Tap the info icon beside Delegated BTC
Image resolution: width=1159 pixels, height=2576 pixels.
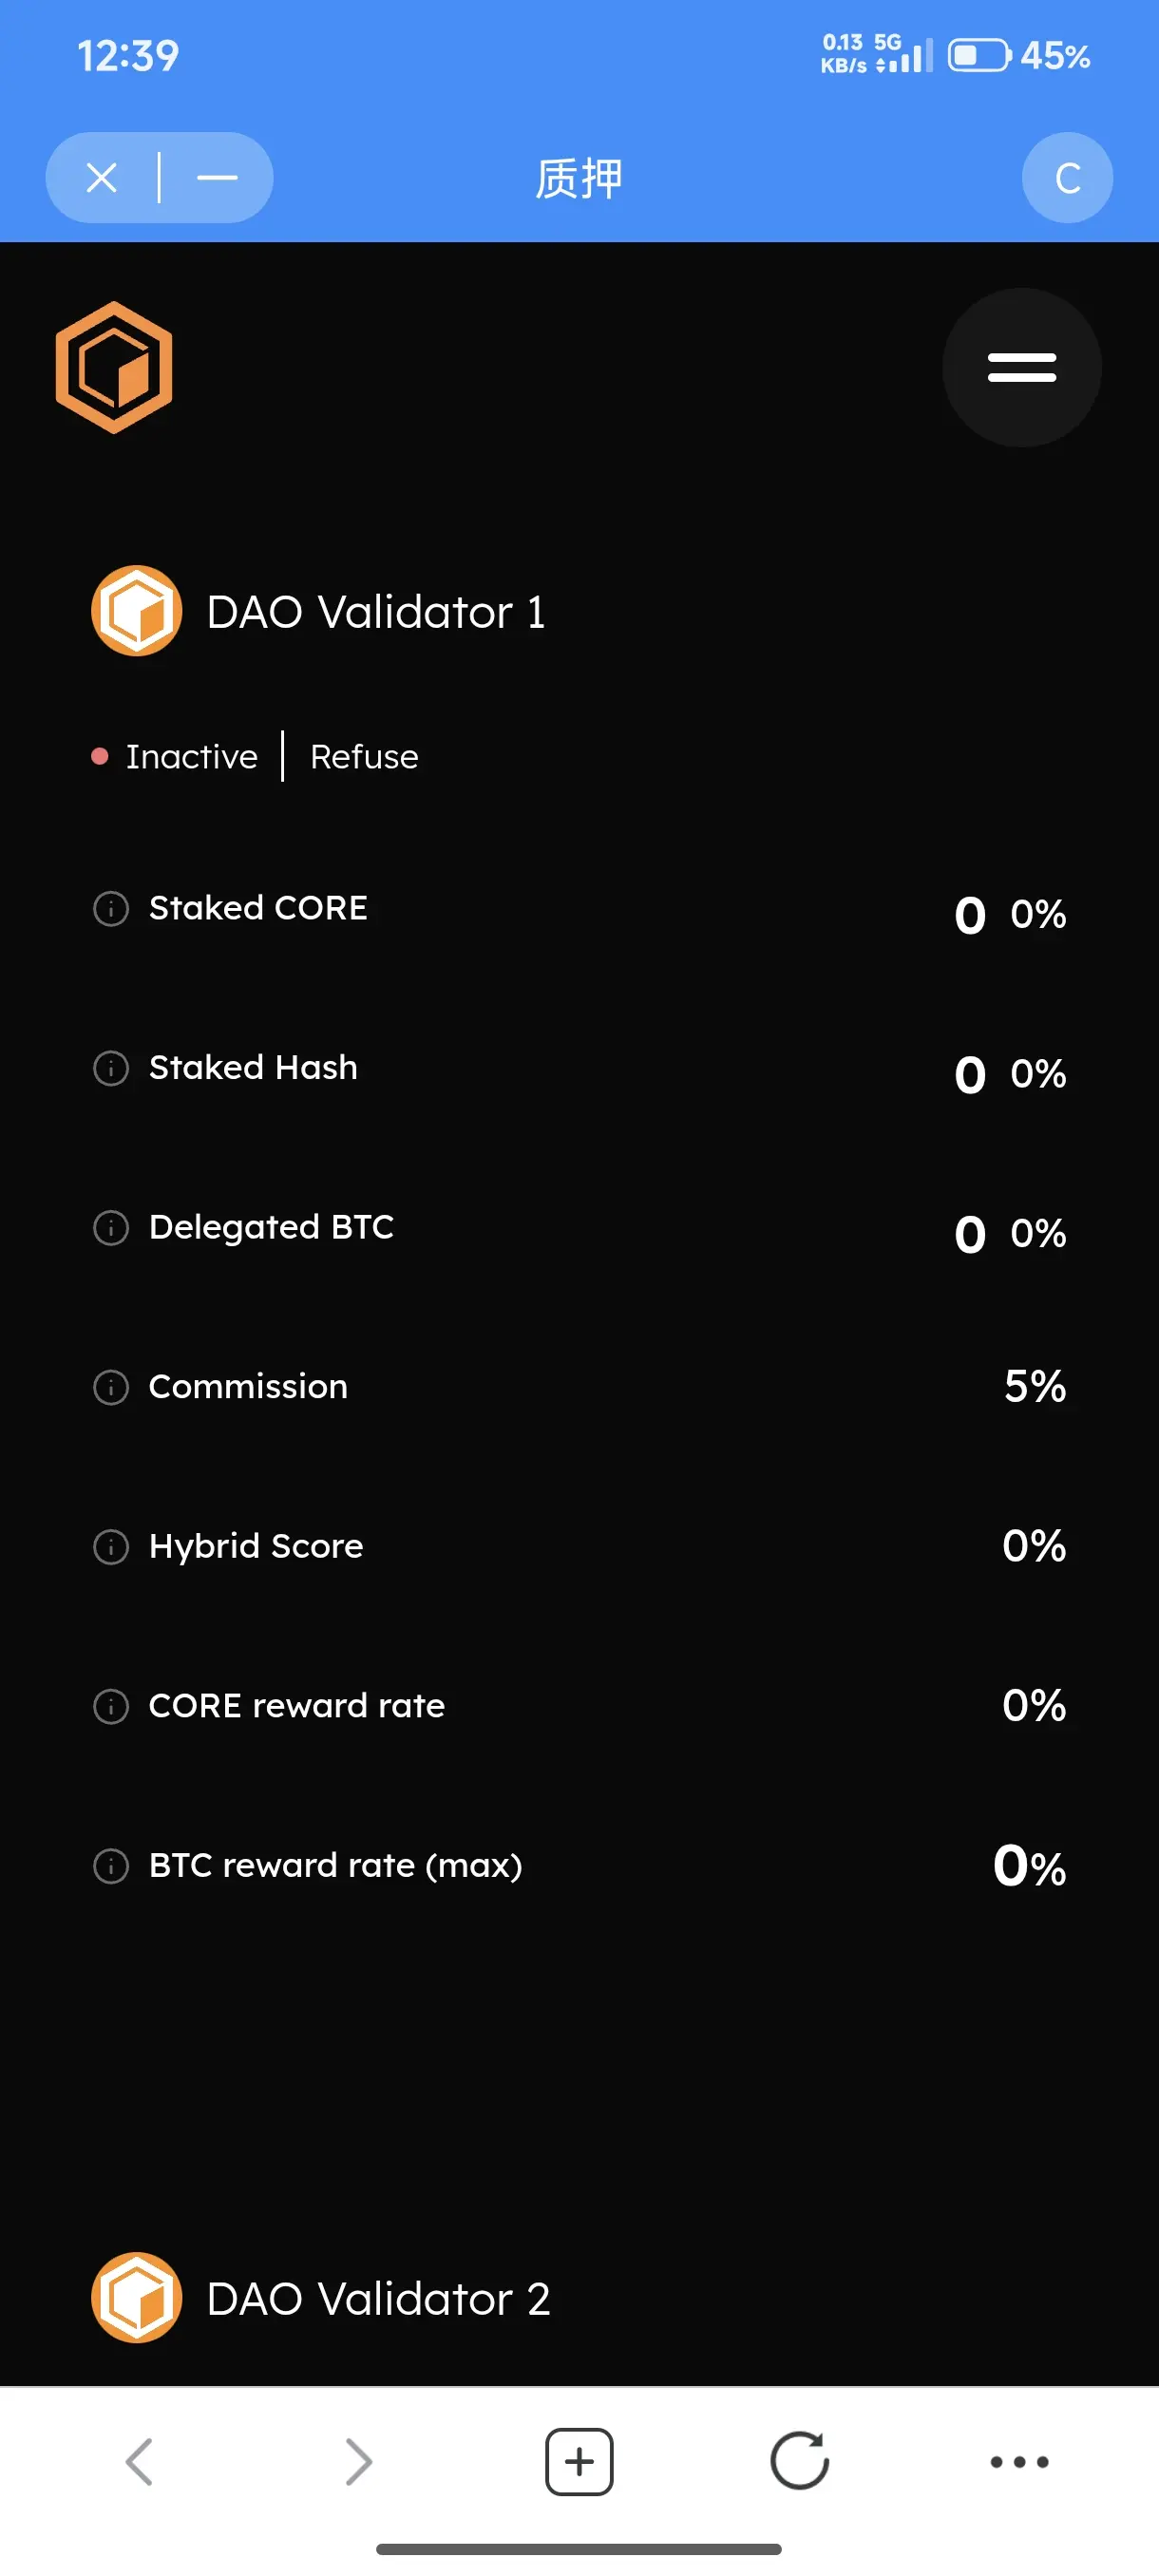[x=111, y=1228]
